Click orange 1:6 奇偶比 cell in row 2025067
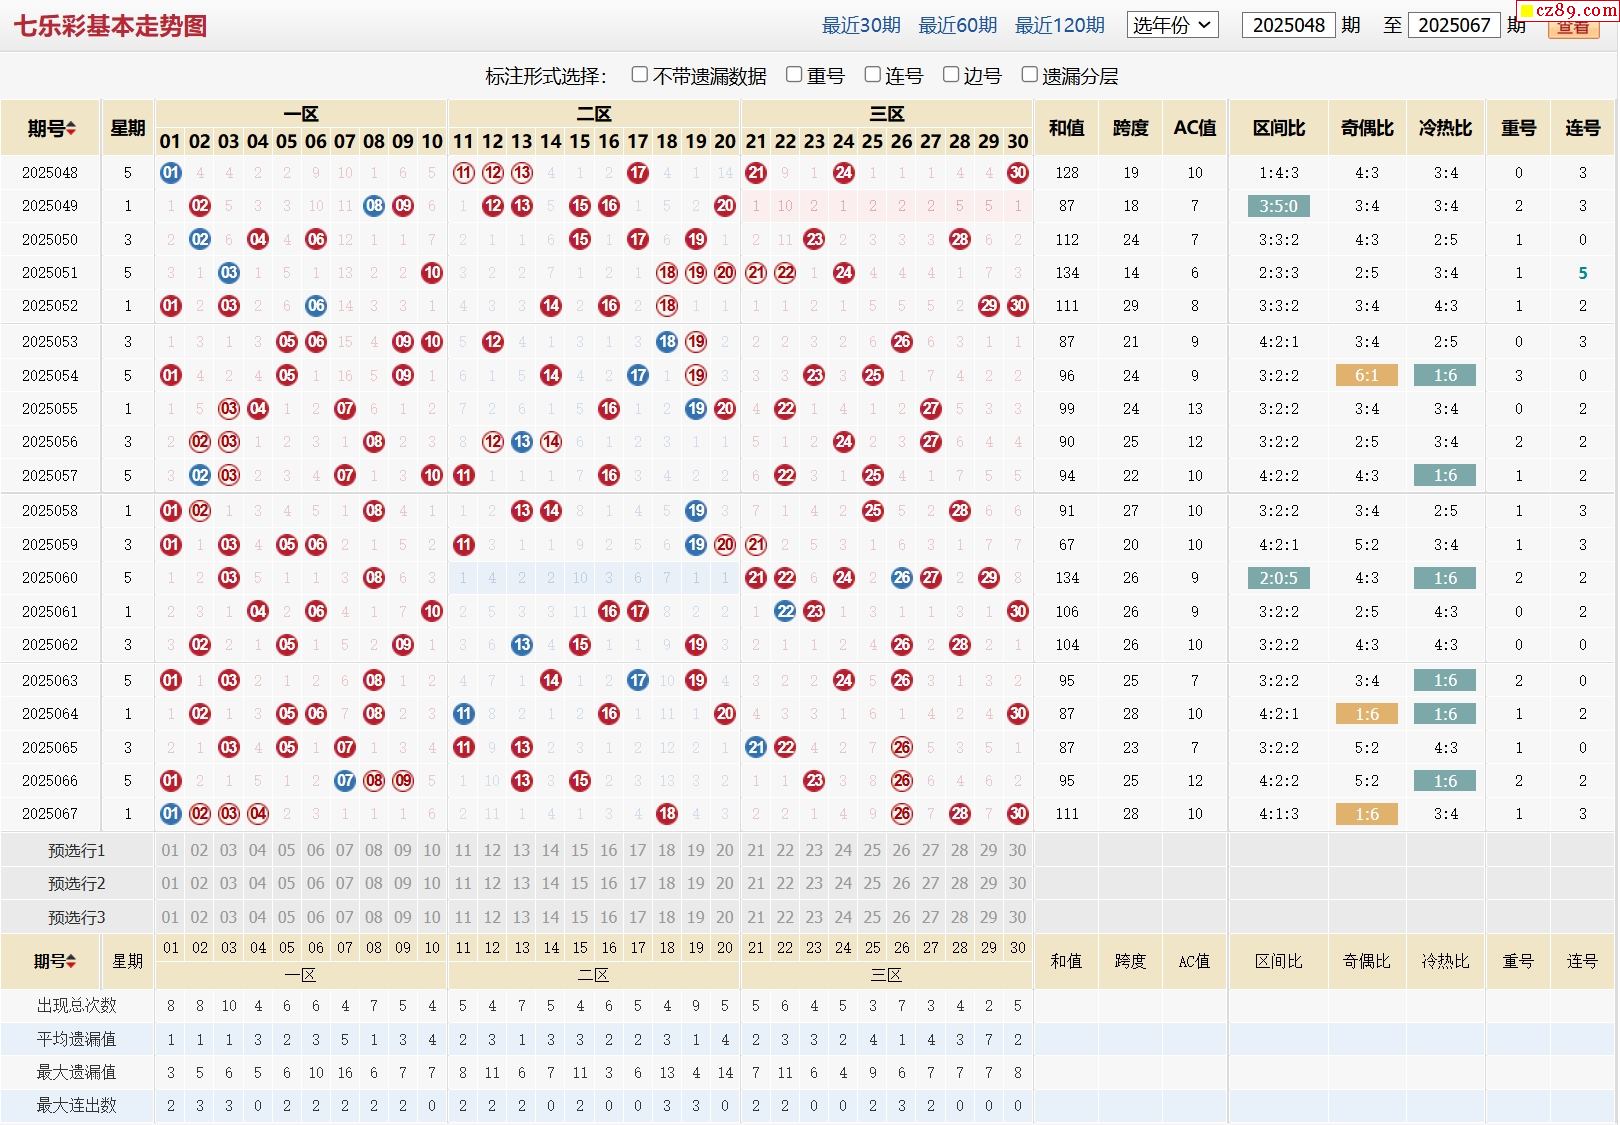This screenshot has height=1125, width=1620. (1367, 814)
